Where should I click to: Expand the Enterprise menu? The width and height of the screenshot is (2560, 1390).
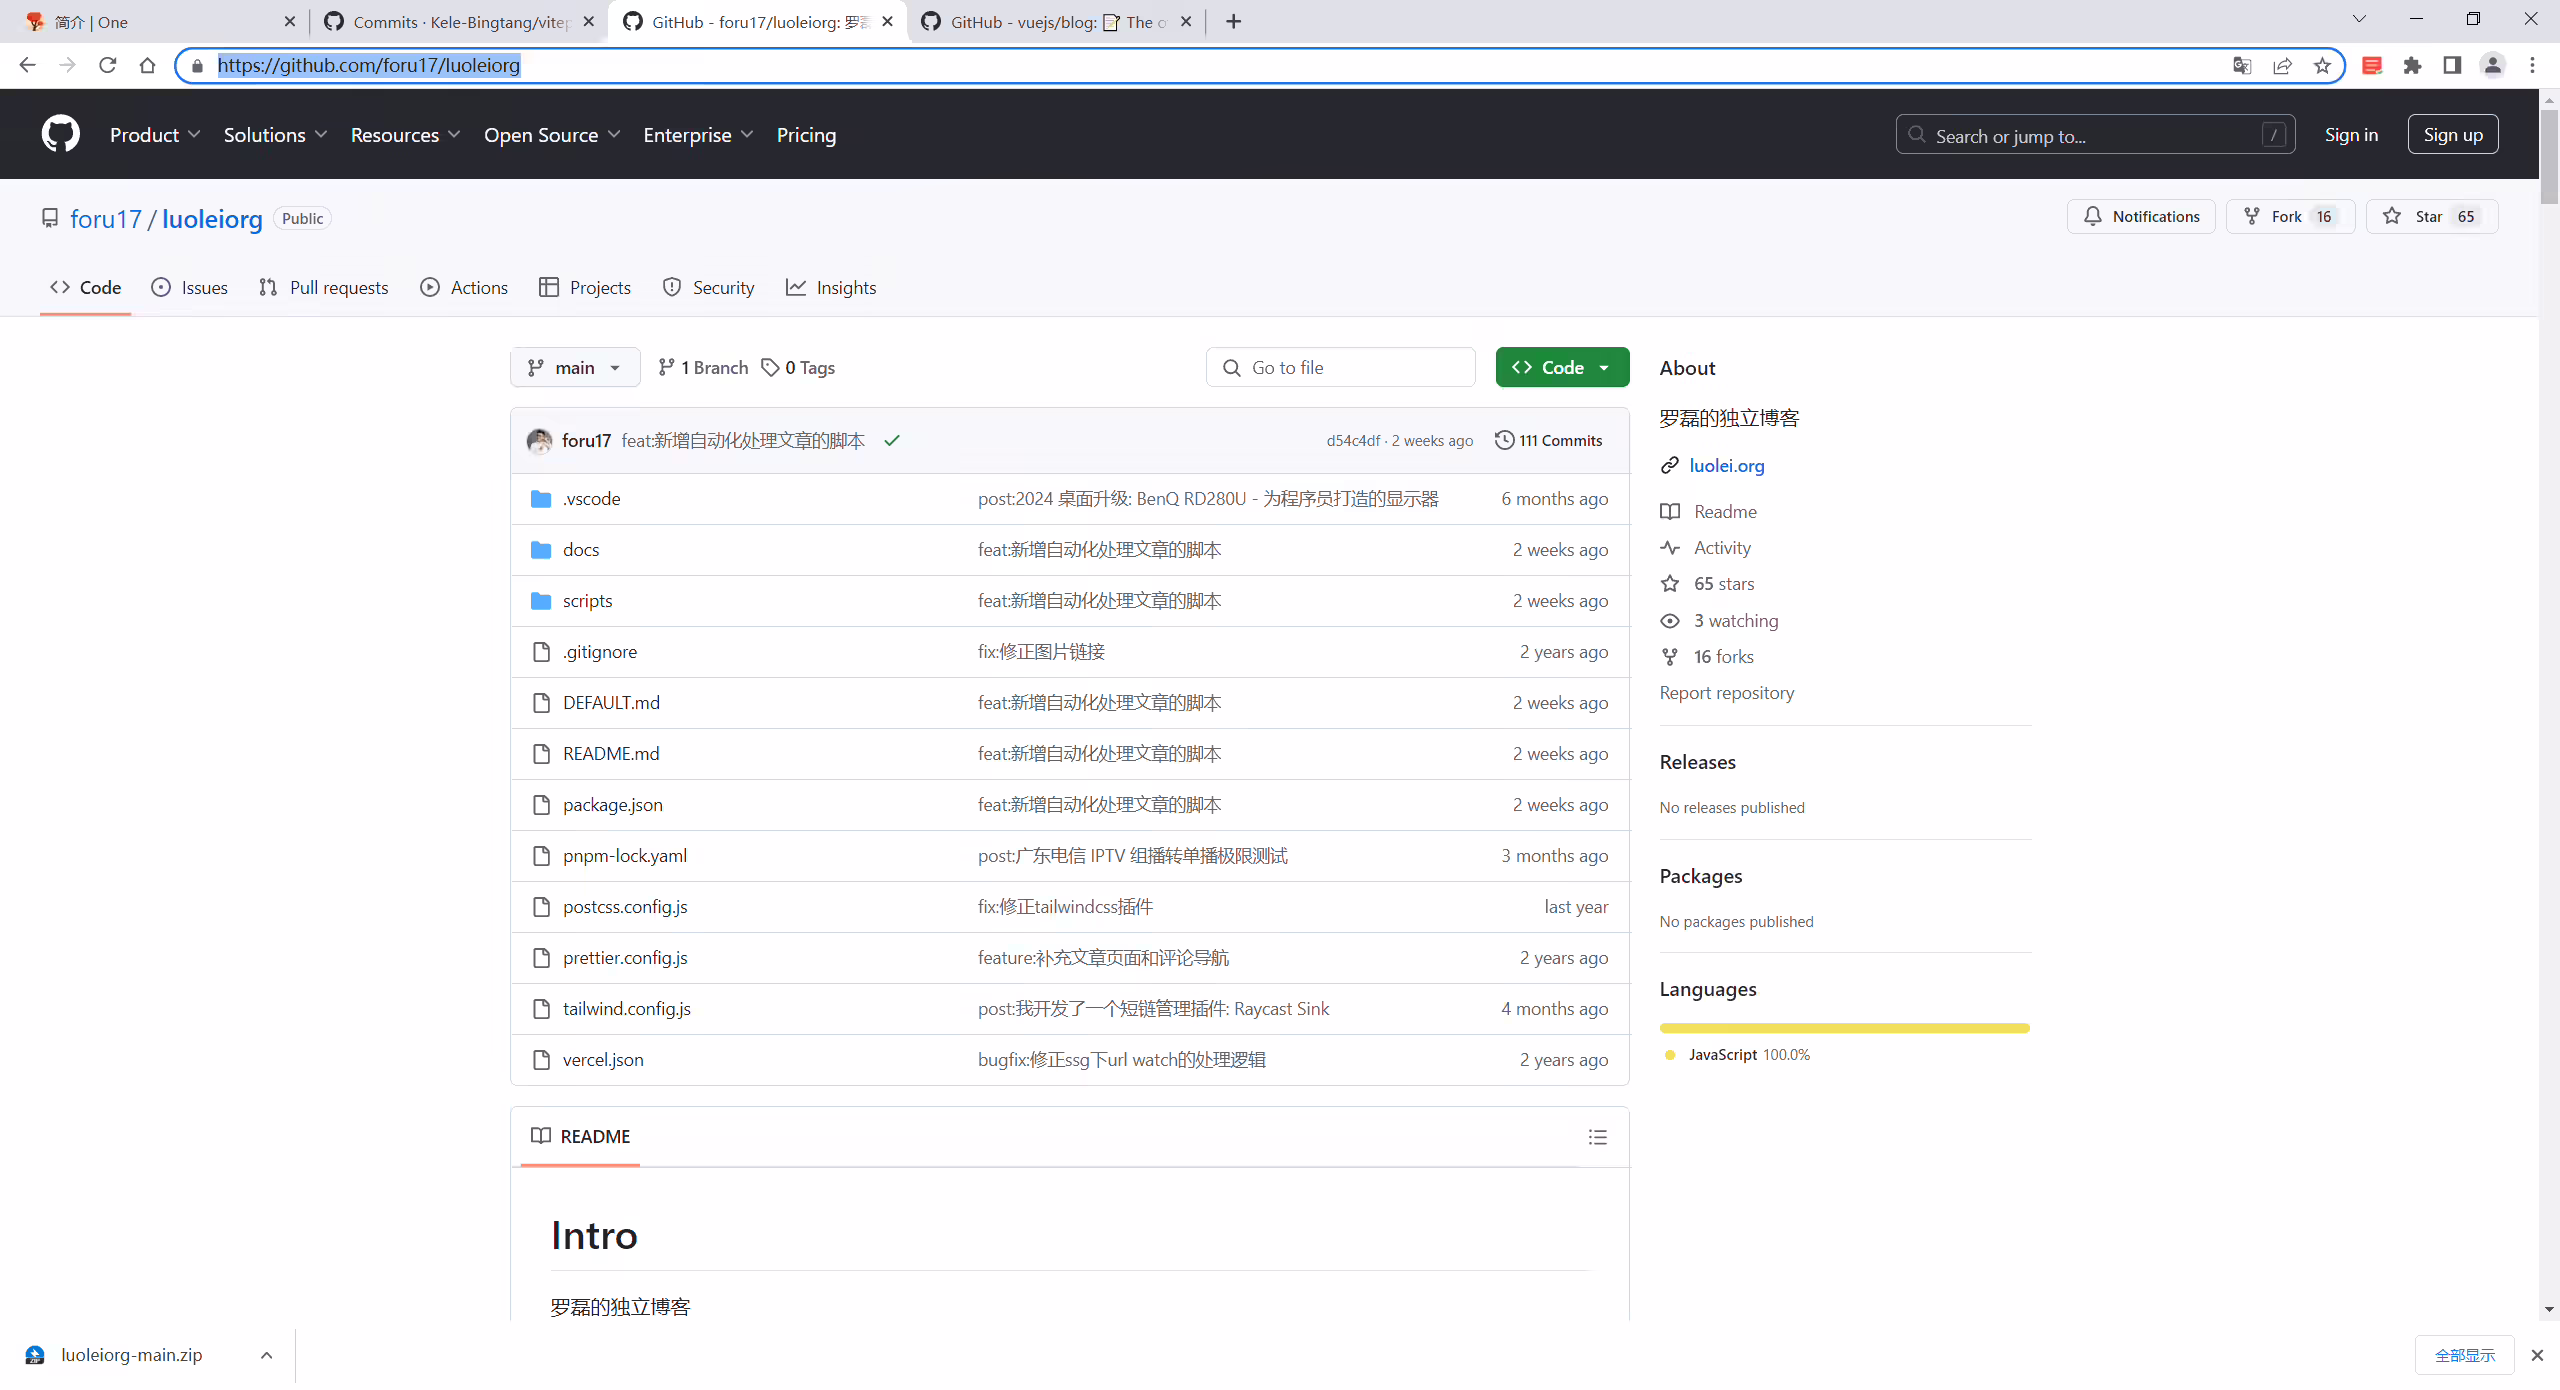698,134
